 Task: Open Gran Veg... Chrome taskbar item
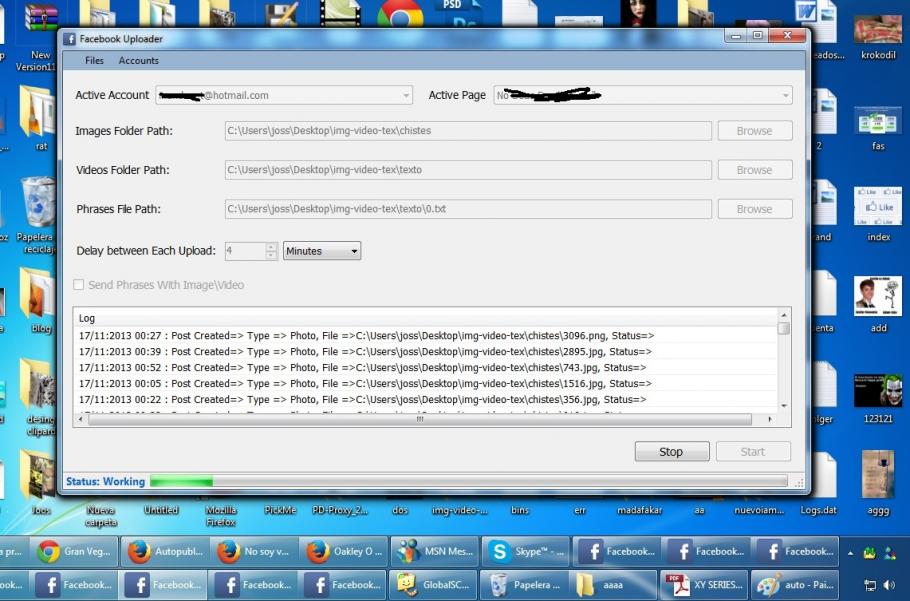pos(74,552)
